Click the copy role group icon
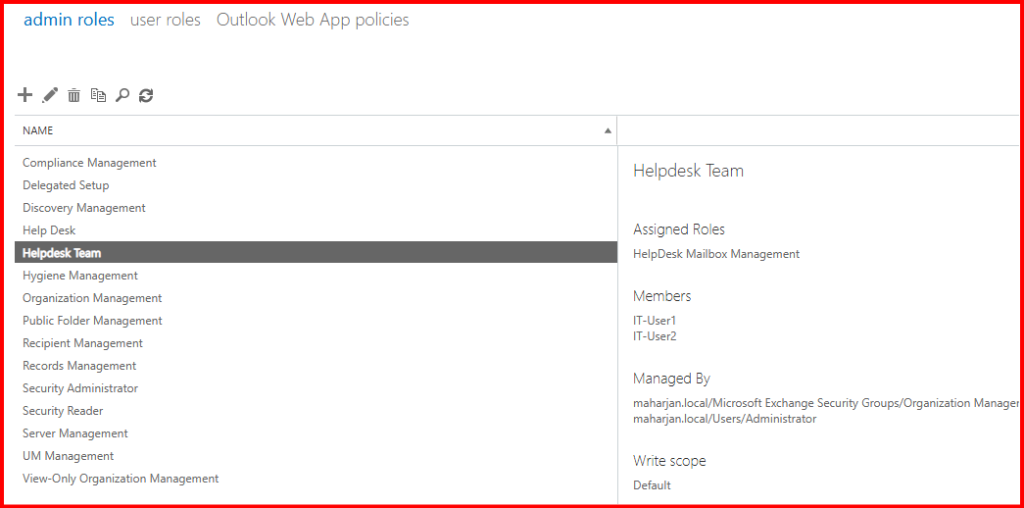This screenshot has height=508, width=1024. pyautogui.click(x=98, y=95)
